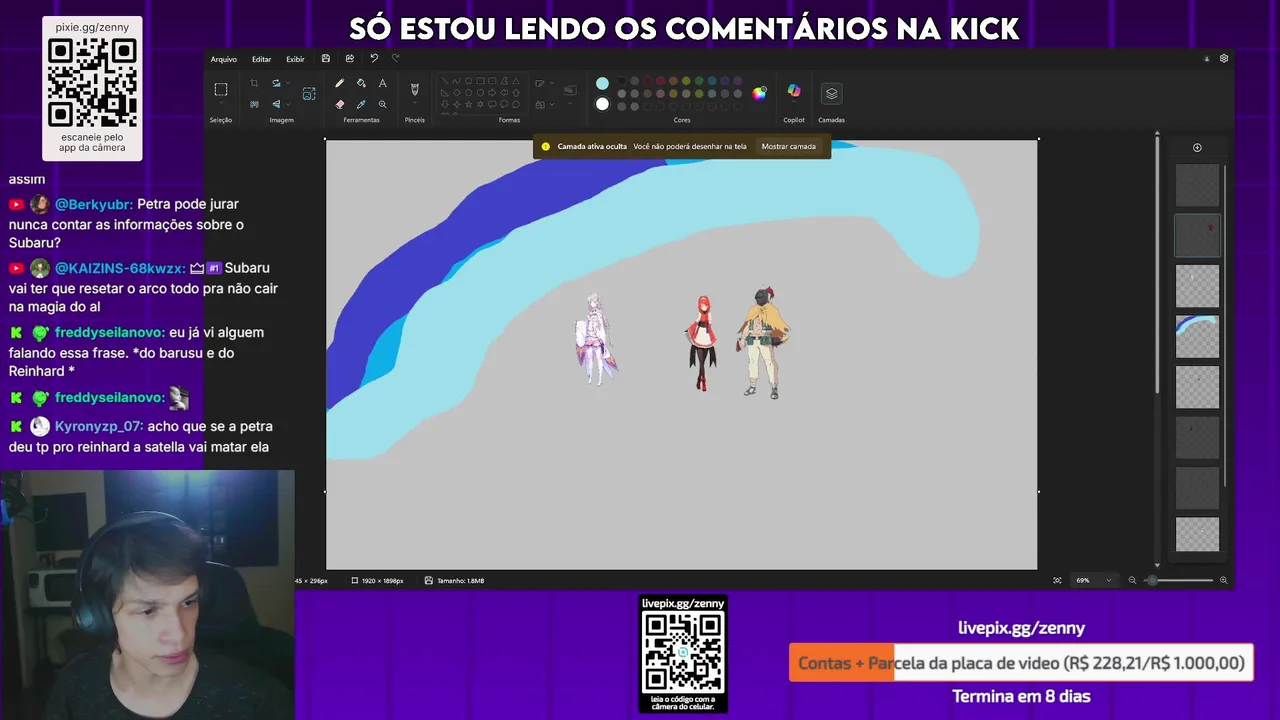
Task: Open the edit colors wheel
Action: coord(759,93)
